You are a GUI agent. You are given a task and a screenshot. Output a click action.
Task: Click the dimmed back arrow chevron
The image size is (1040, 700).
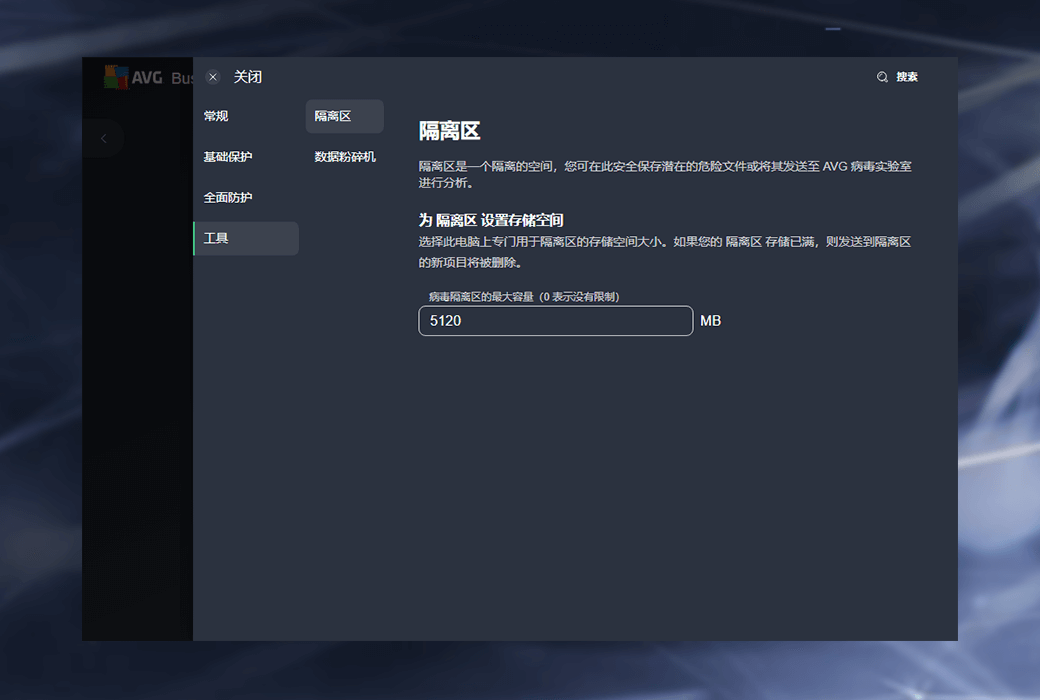103,139
